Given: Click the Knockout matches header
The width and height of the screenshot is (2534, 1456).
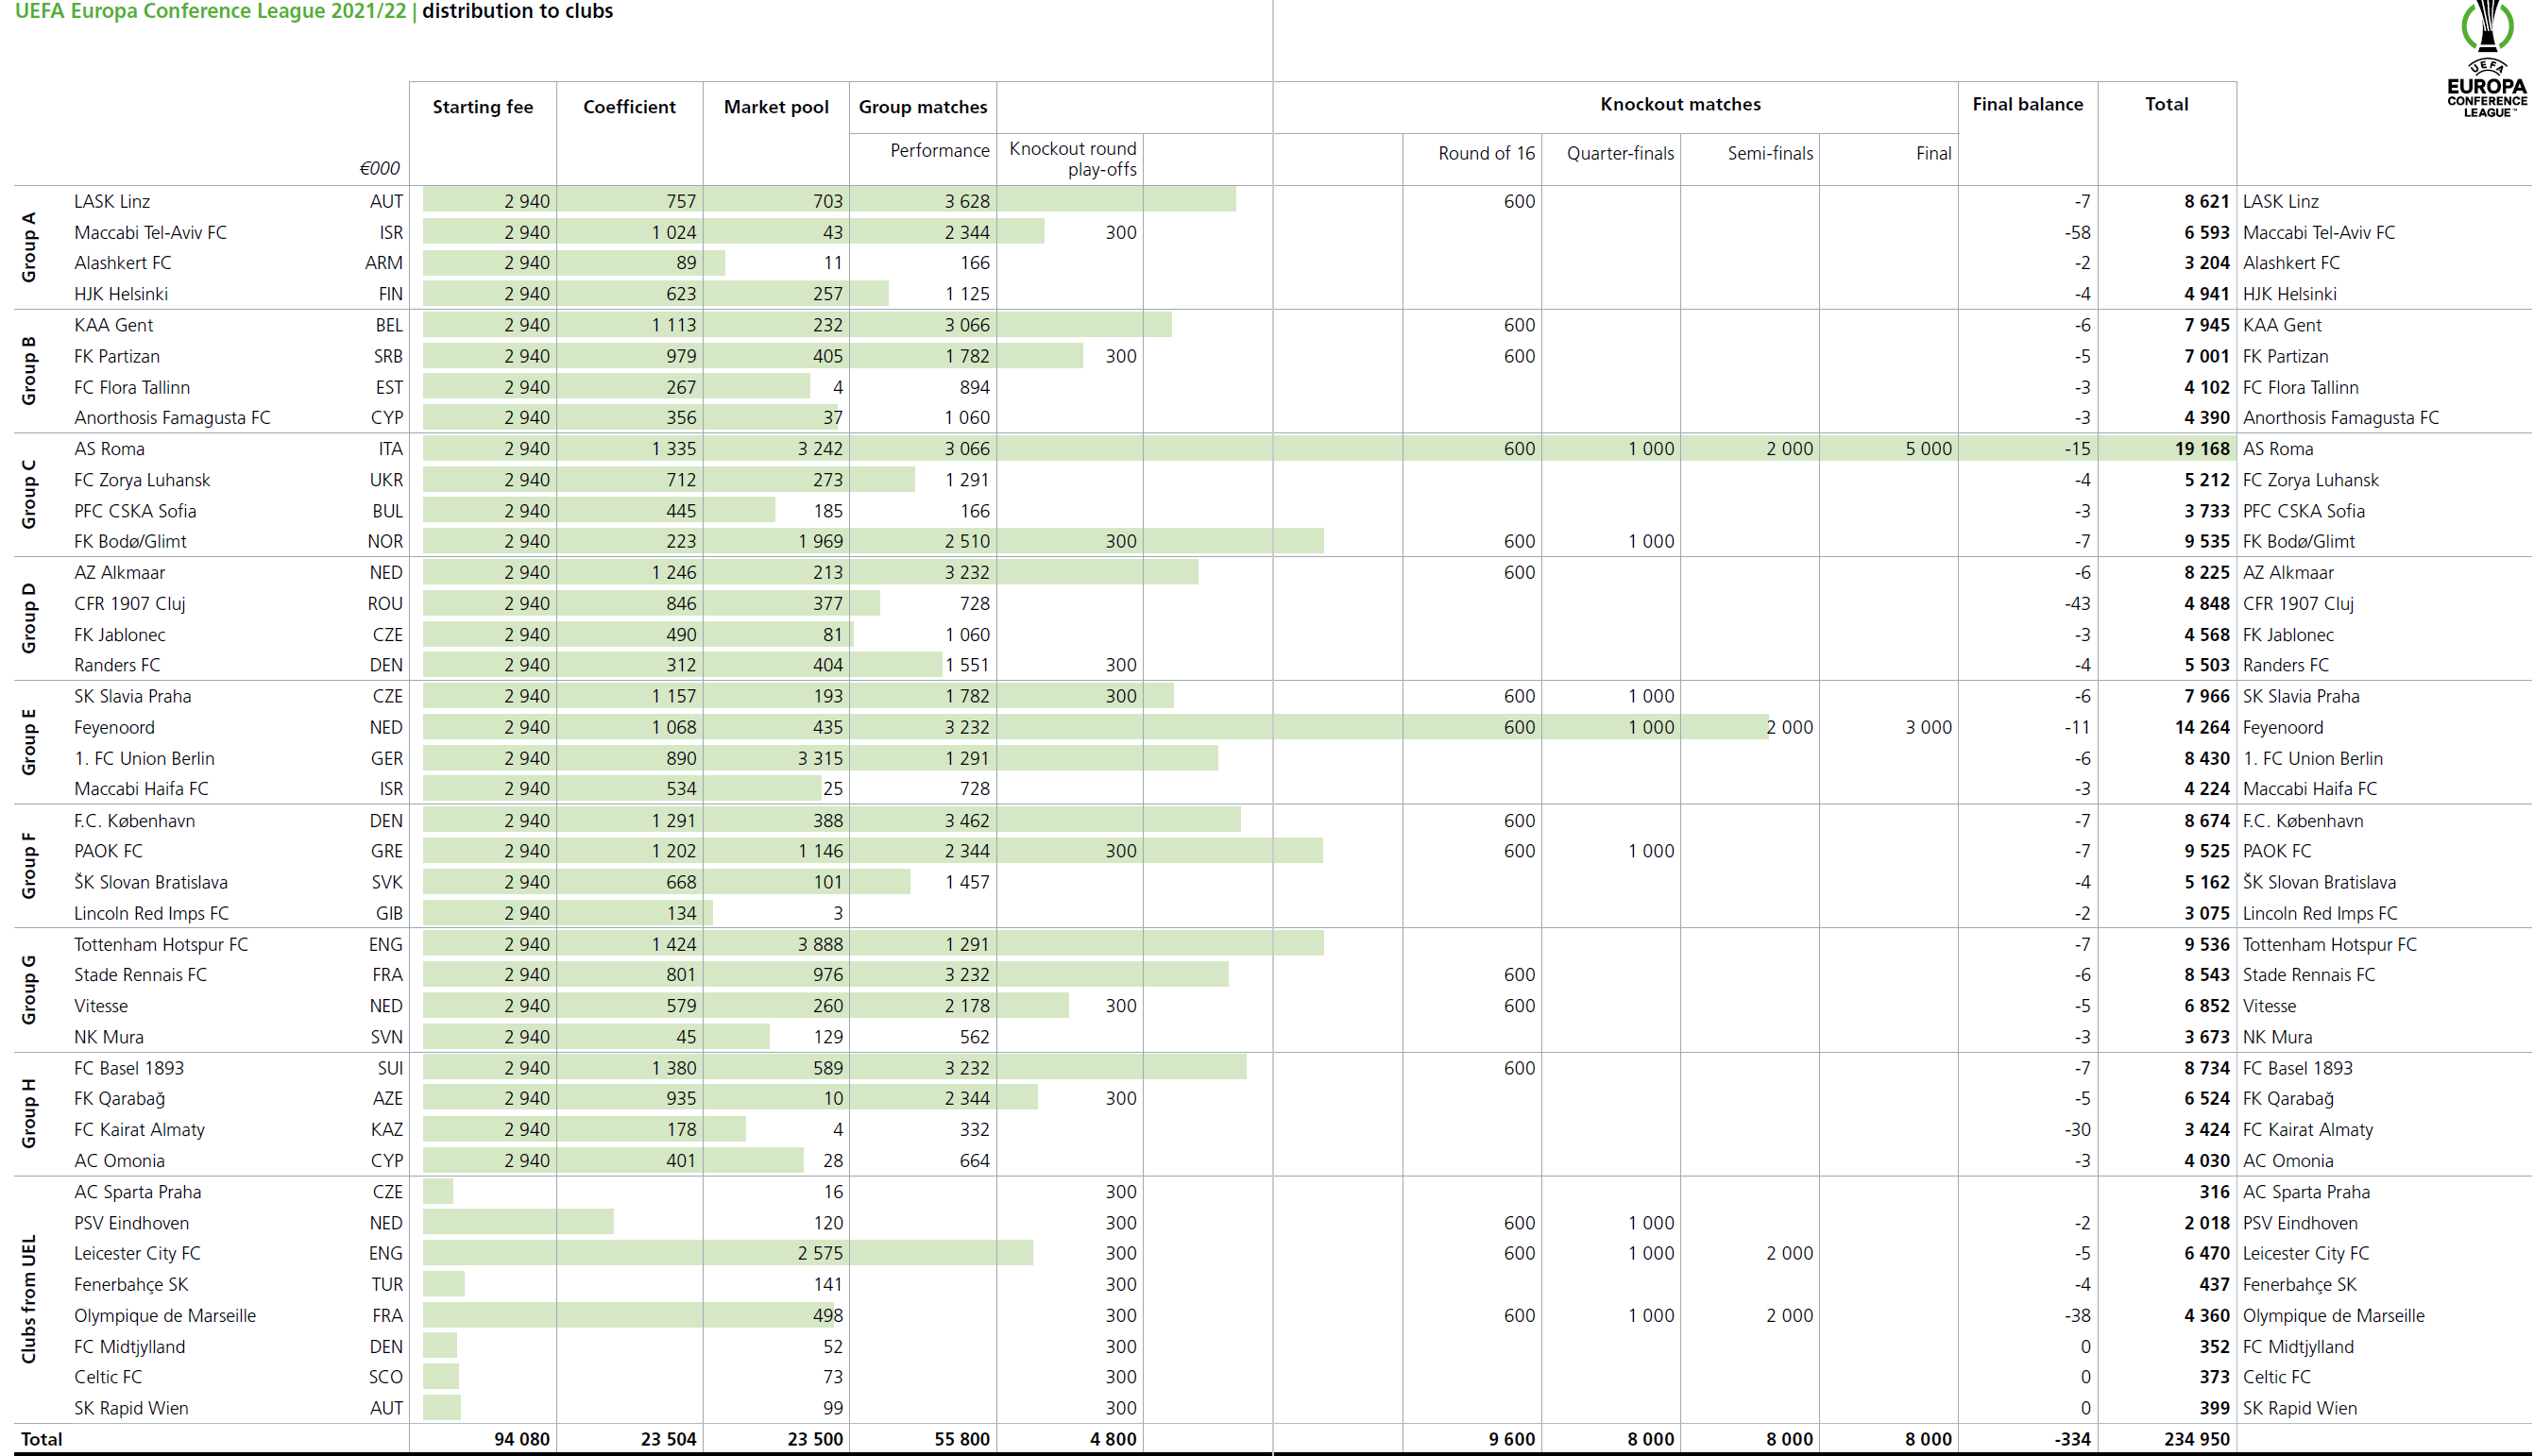Looking at the screenshot, I should click(x=1680, y=104).
